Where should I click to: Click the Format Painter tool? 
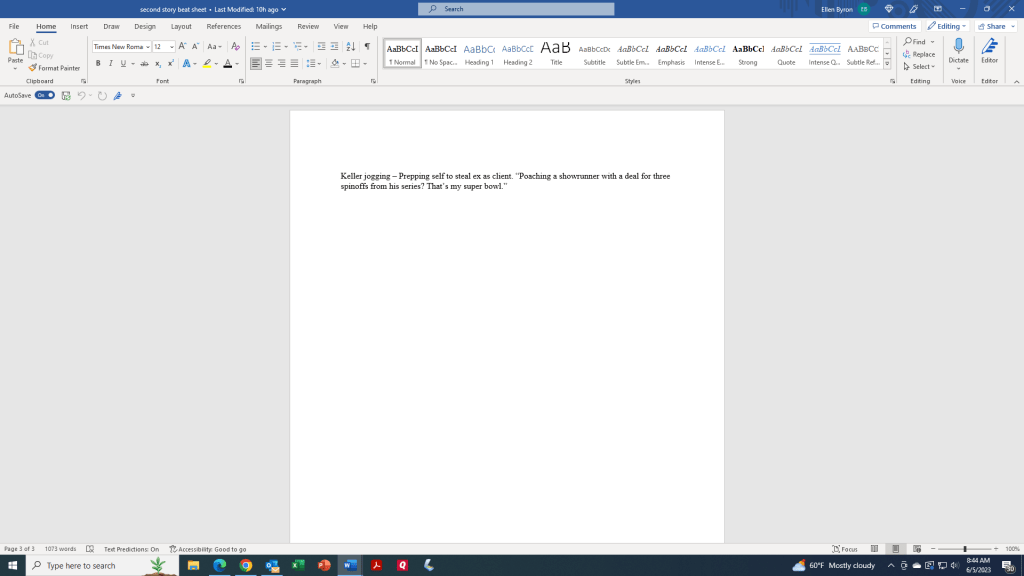[x=55, y=68]
